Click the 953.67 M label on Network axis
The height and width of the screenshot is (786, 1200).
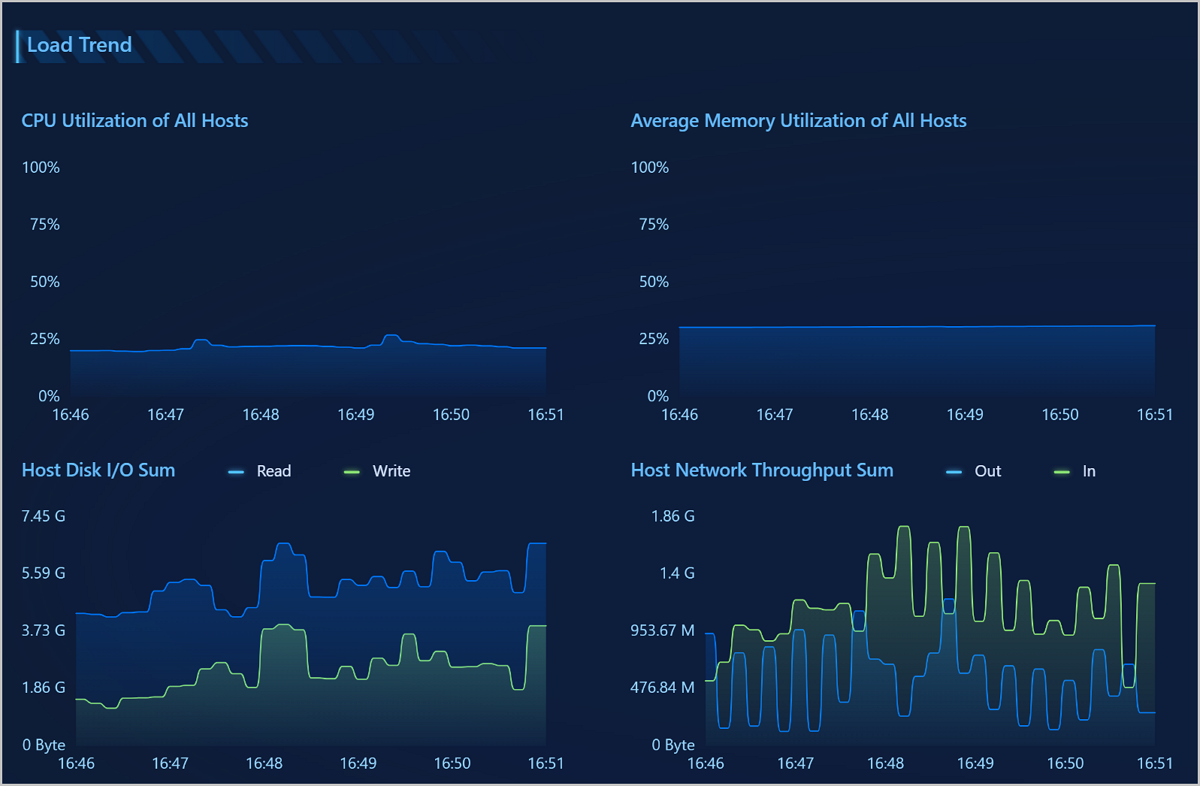pos(662,631)
